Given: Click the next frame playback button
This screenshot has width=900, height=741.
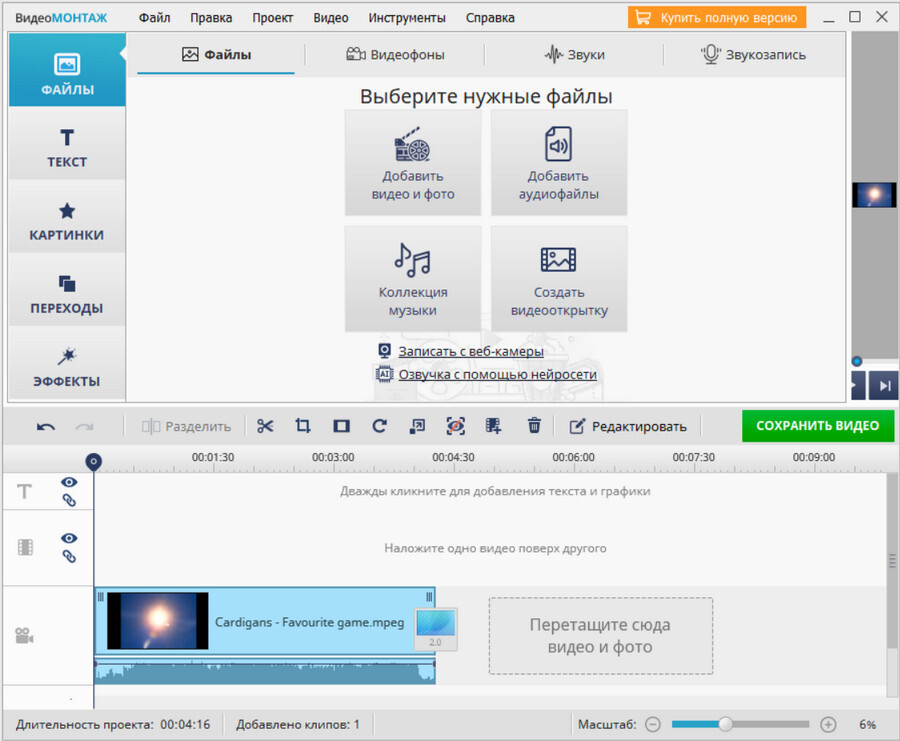Looking at the screenshot, I should (x=885, y=386).
